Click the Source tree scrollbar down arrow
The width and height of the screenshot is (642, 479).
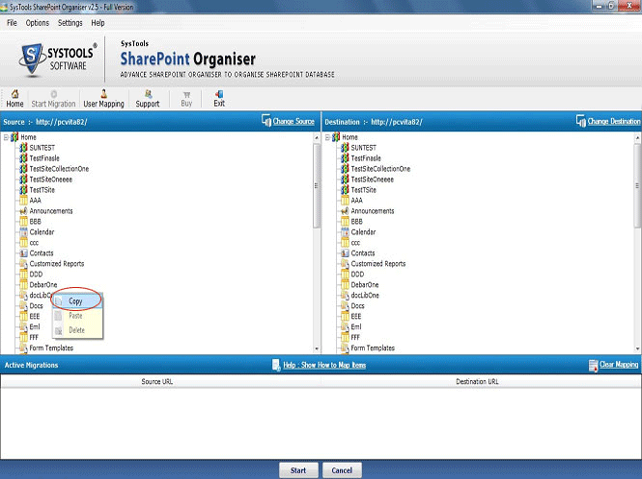316,349
